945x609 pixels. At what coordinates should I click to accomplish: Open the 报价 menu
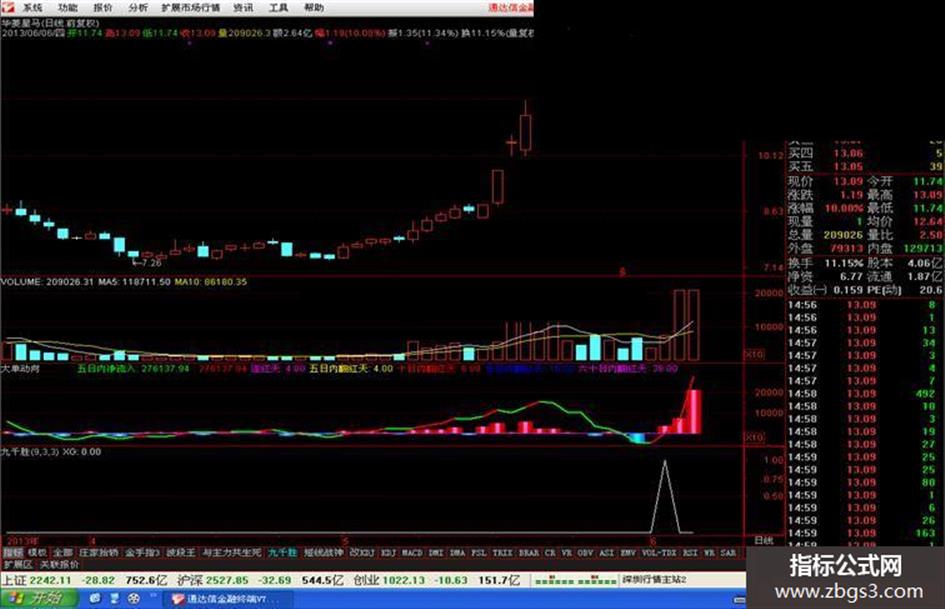(103, 8)
